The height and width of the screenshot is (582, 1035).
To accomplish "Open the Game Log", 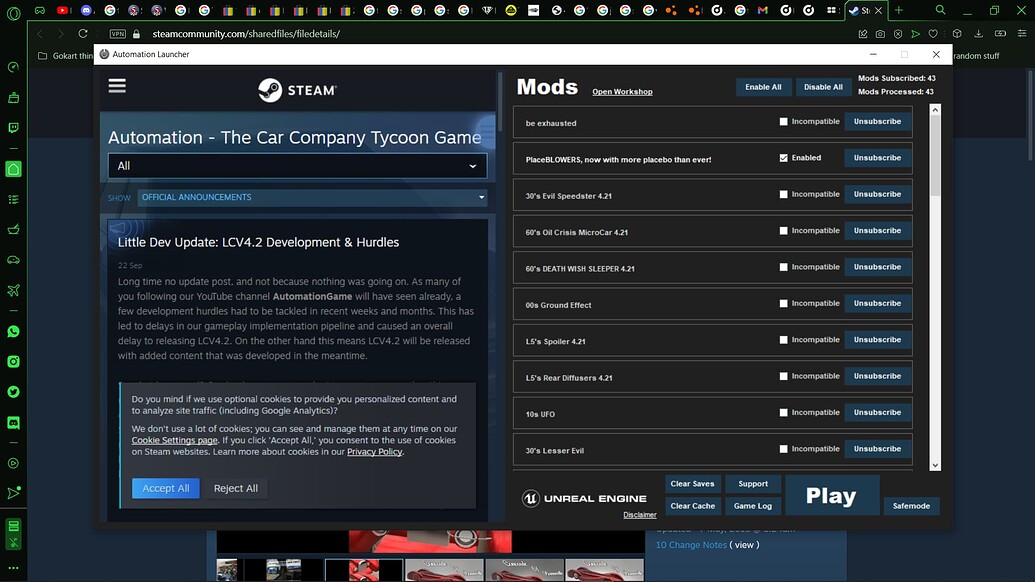I will point(752,506).
